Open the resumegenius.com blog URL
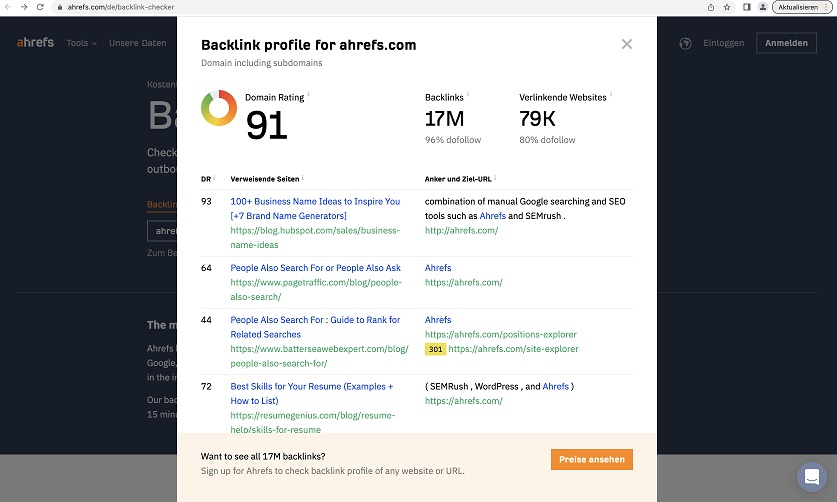 click(x=313, y=422)
